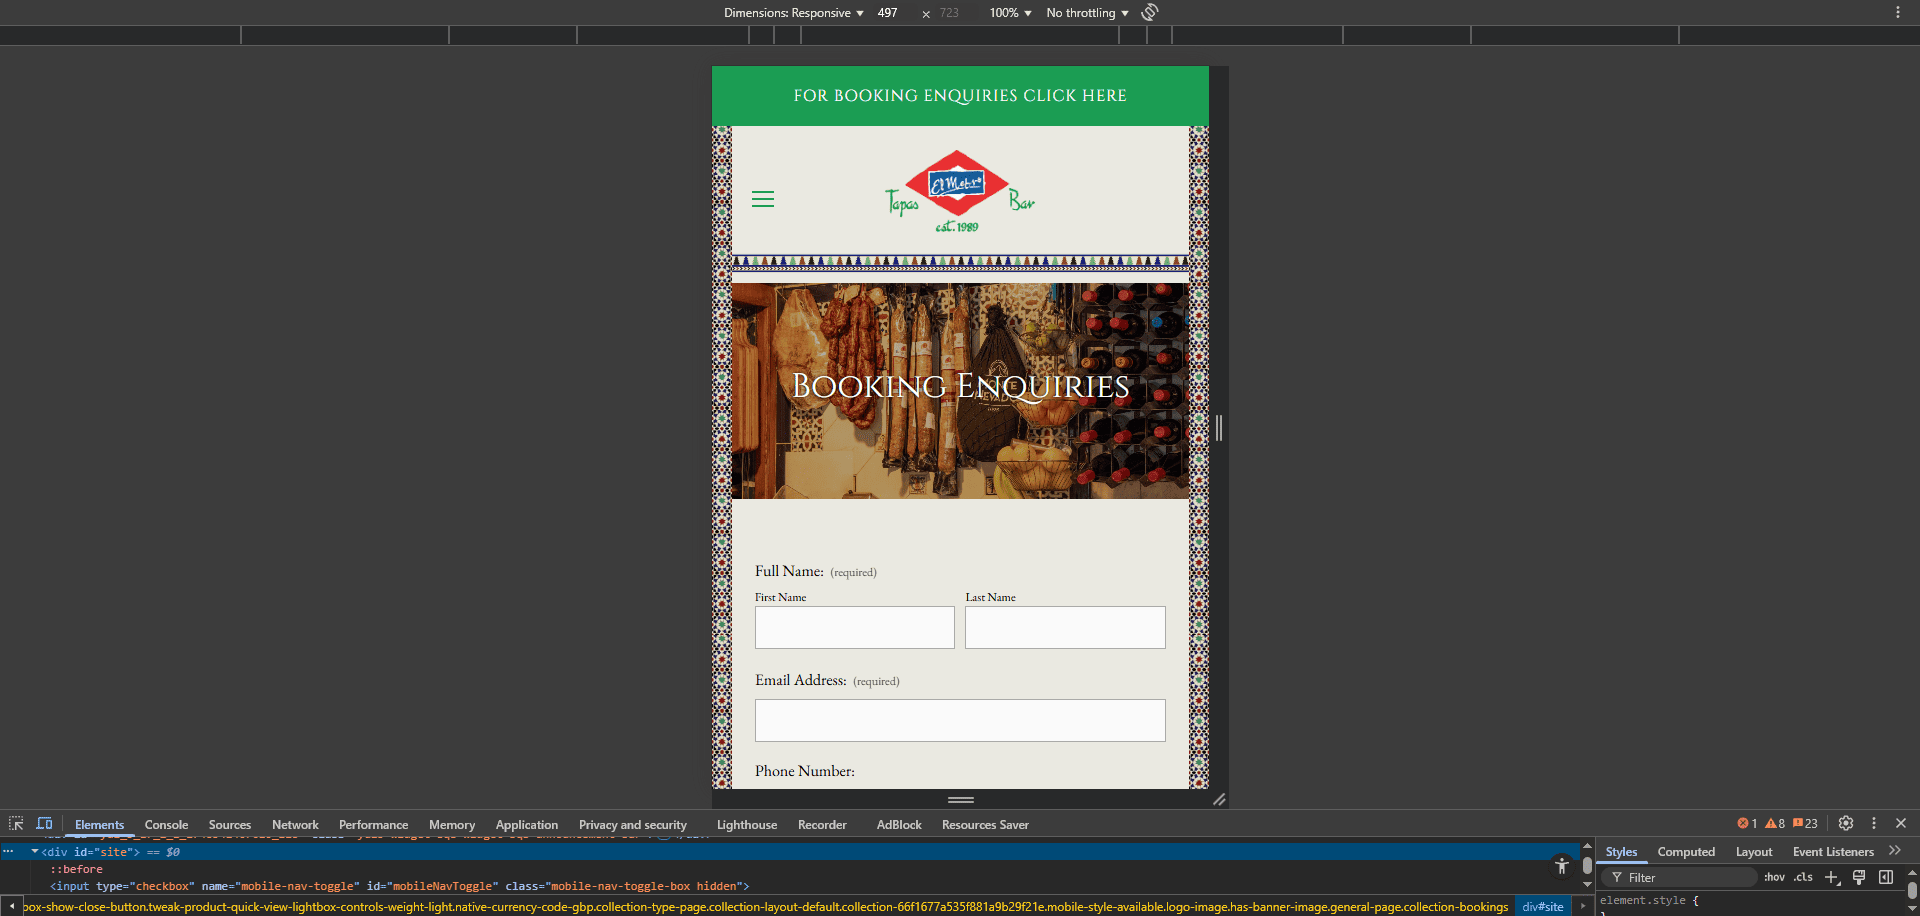The height and width of the screenshot is (916, 1920).
Task: Switch to the Computed pane tab
Action: pyautogui.click(x=1686, y=852)
